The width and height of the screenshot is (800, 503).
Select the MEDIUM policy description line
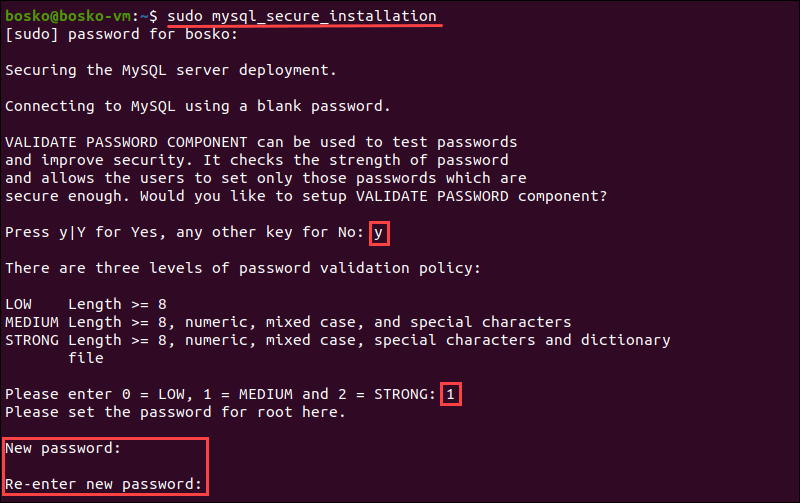pos(288,322)
